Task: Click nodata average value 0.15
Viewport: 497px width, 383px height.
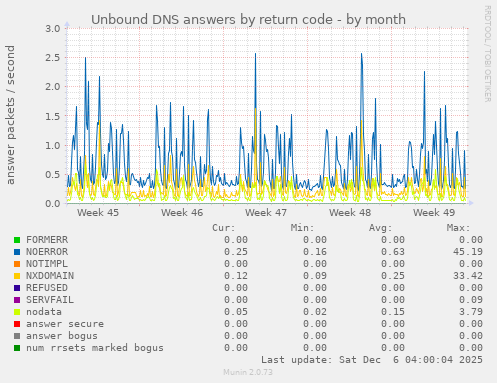Action: pos(393,312)
